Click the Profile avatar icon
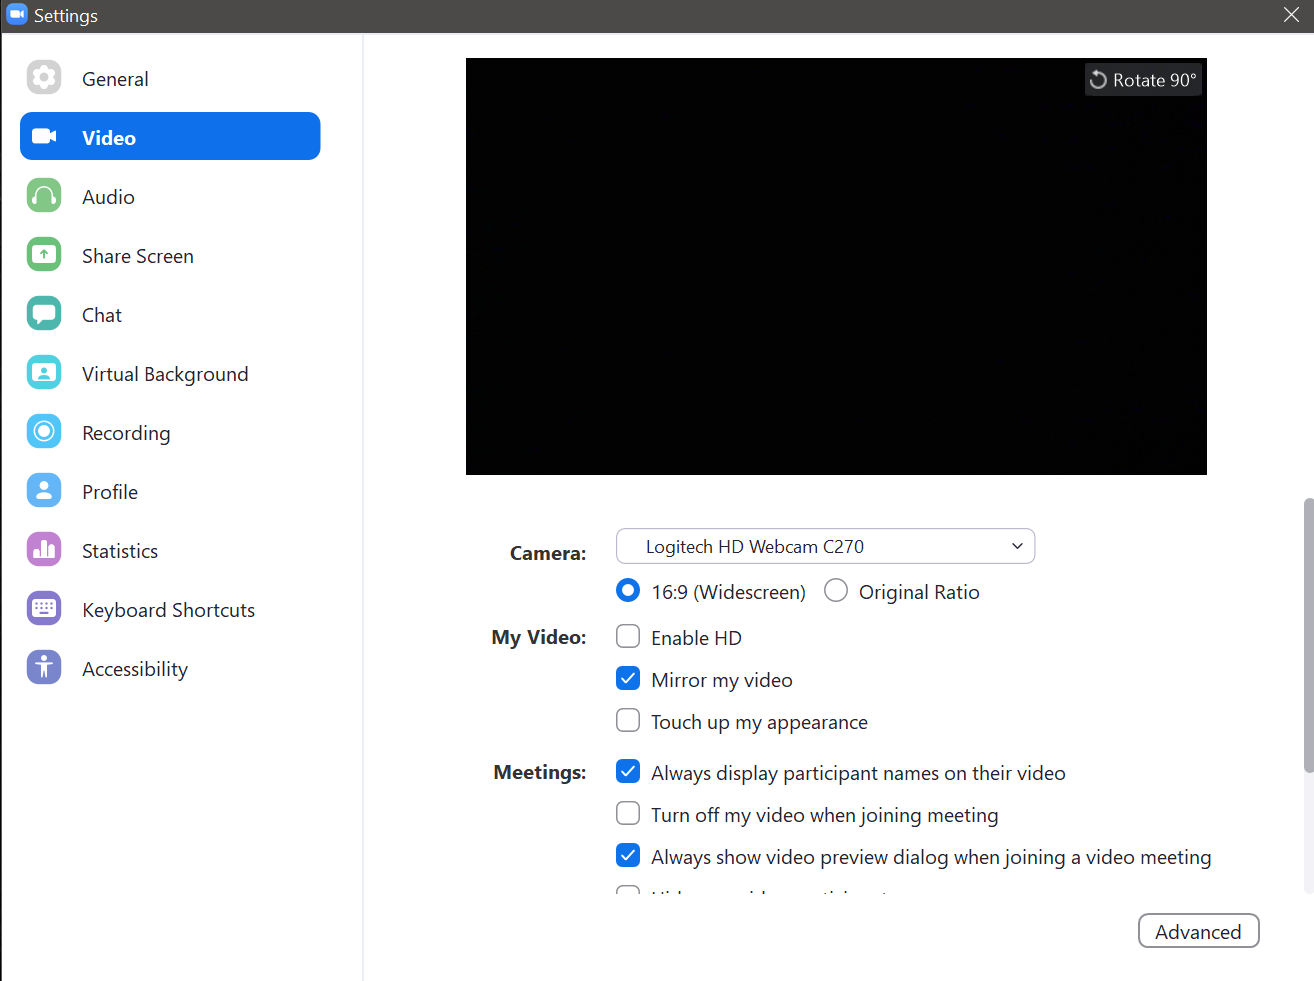The height and width of the screenshot is (981, 1314). tap(44, 491)
